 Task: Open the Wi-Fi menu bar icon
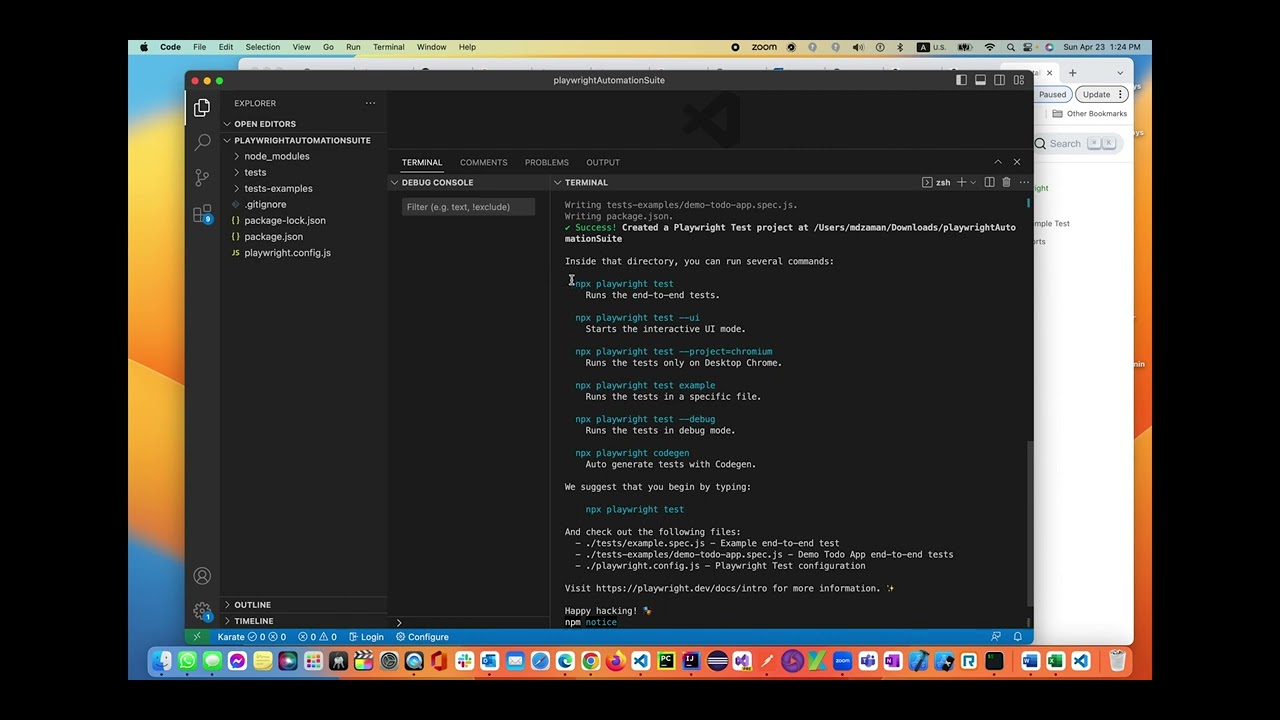990,47
